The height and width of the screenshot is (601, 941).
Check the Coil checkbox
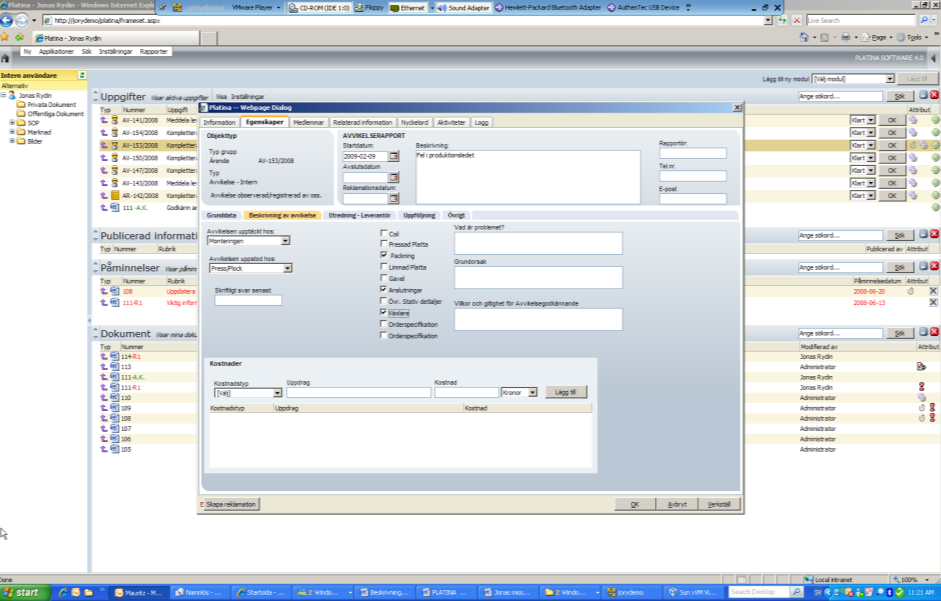click(384, 233)
